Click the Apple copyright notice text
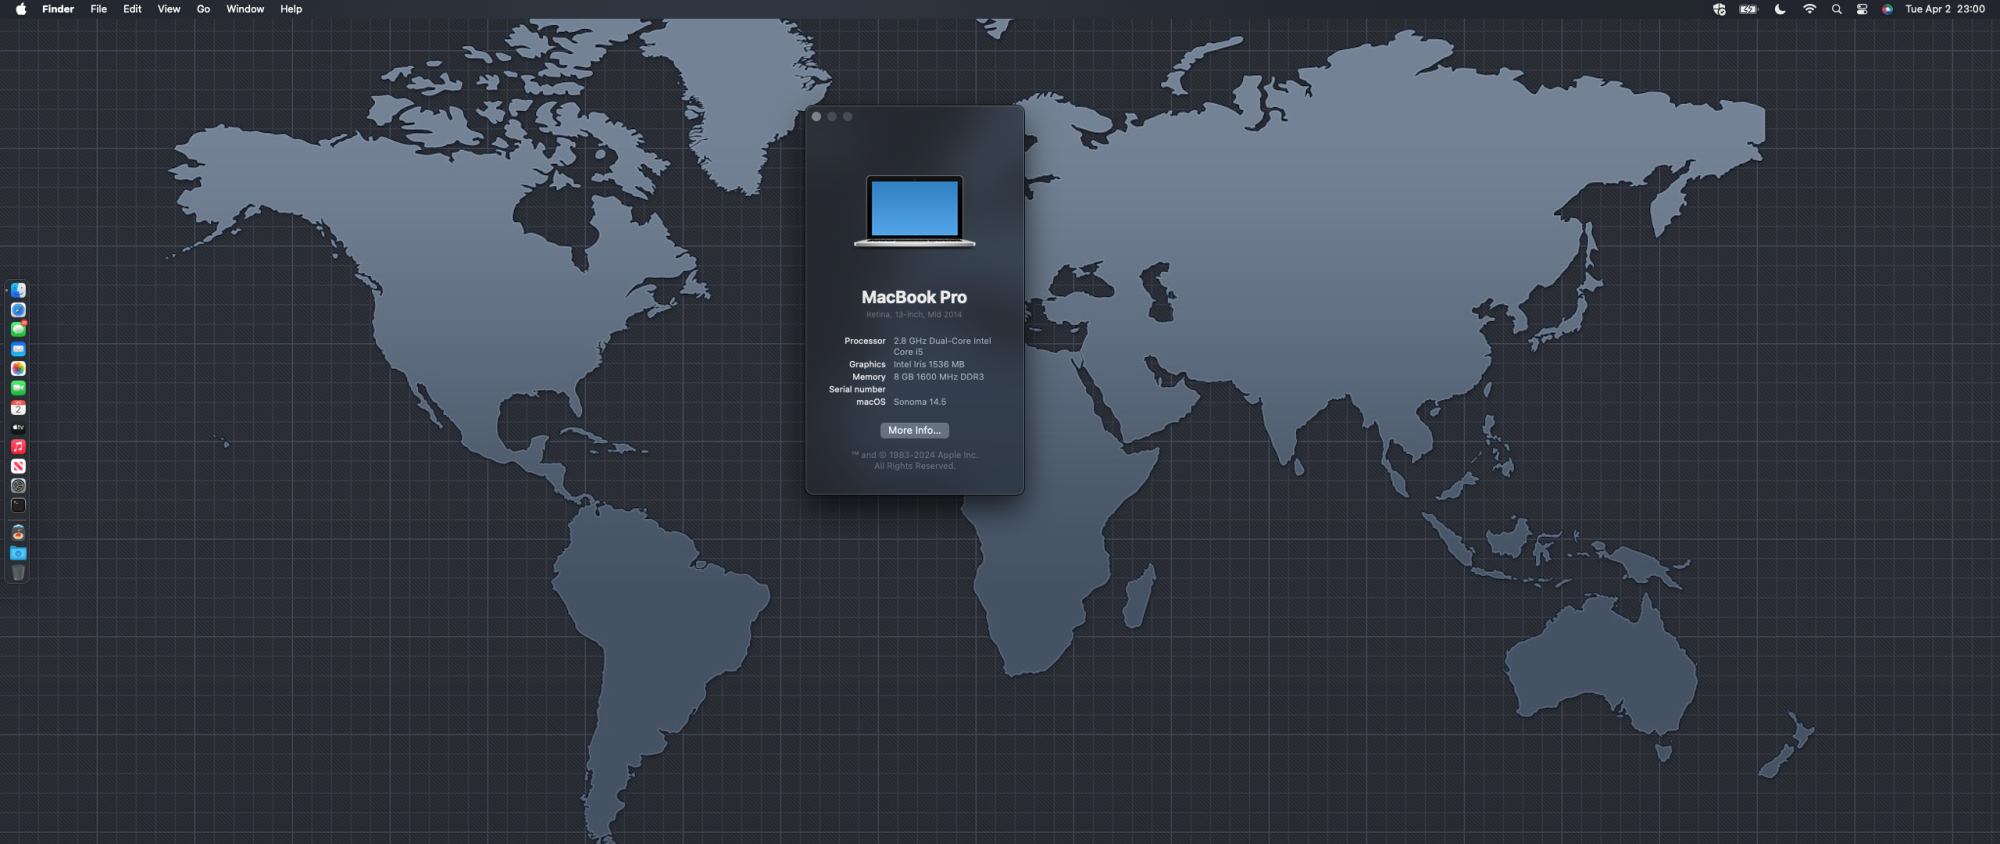 click(914, 460)
